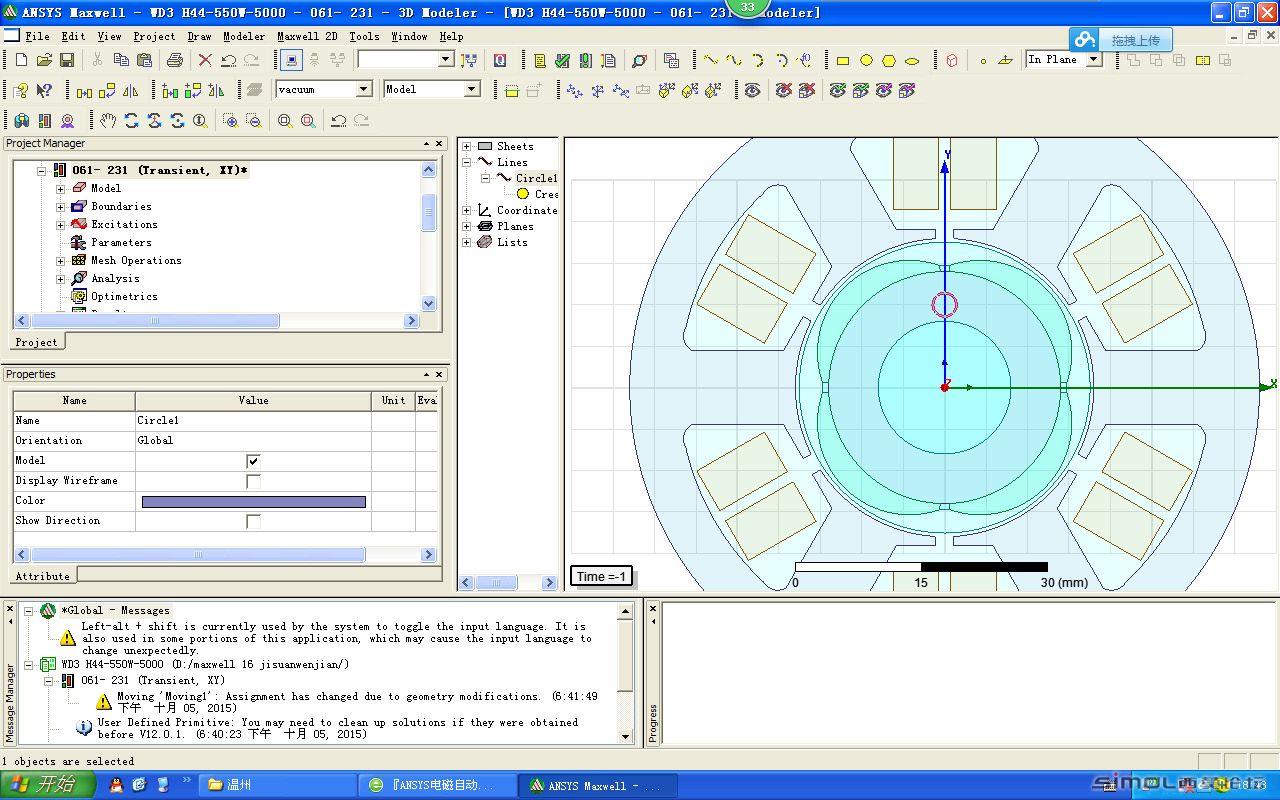Open the What's This help pointer

[x=44, y=90]
